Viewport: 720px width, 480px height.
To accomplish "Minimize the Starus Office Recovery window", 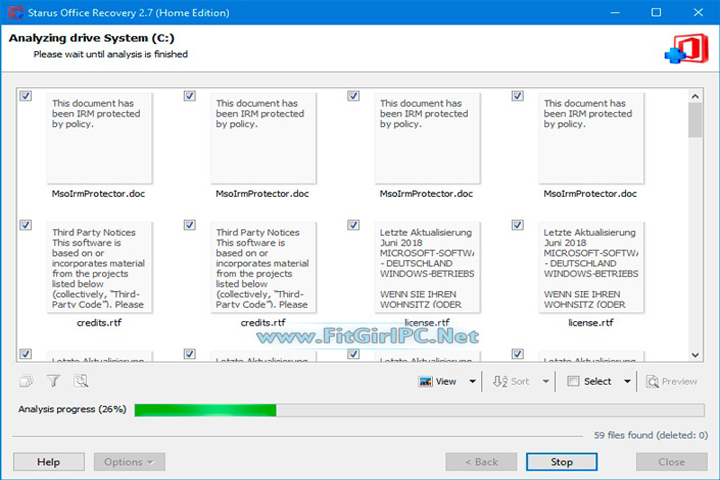I will click(615, 12).
